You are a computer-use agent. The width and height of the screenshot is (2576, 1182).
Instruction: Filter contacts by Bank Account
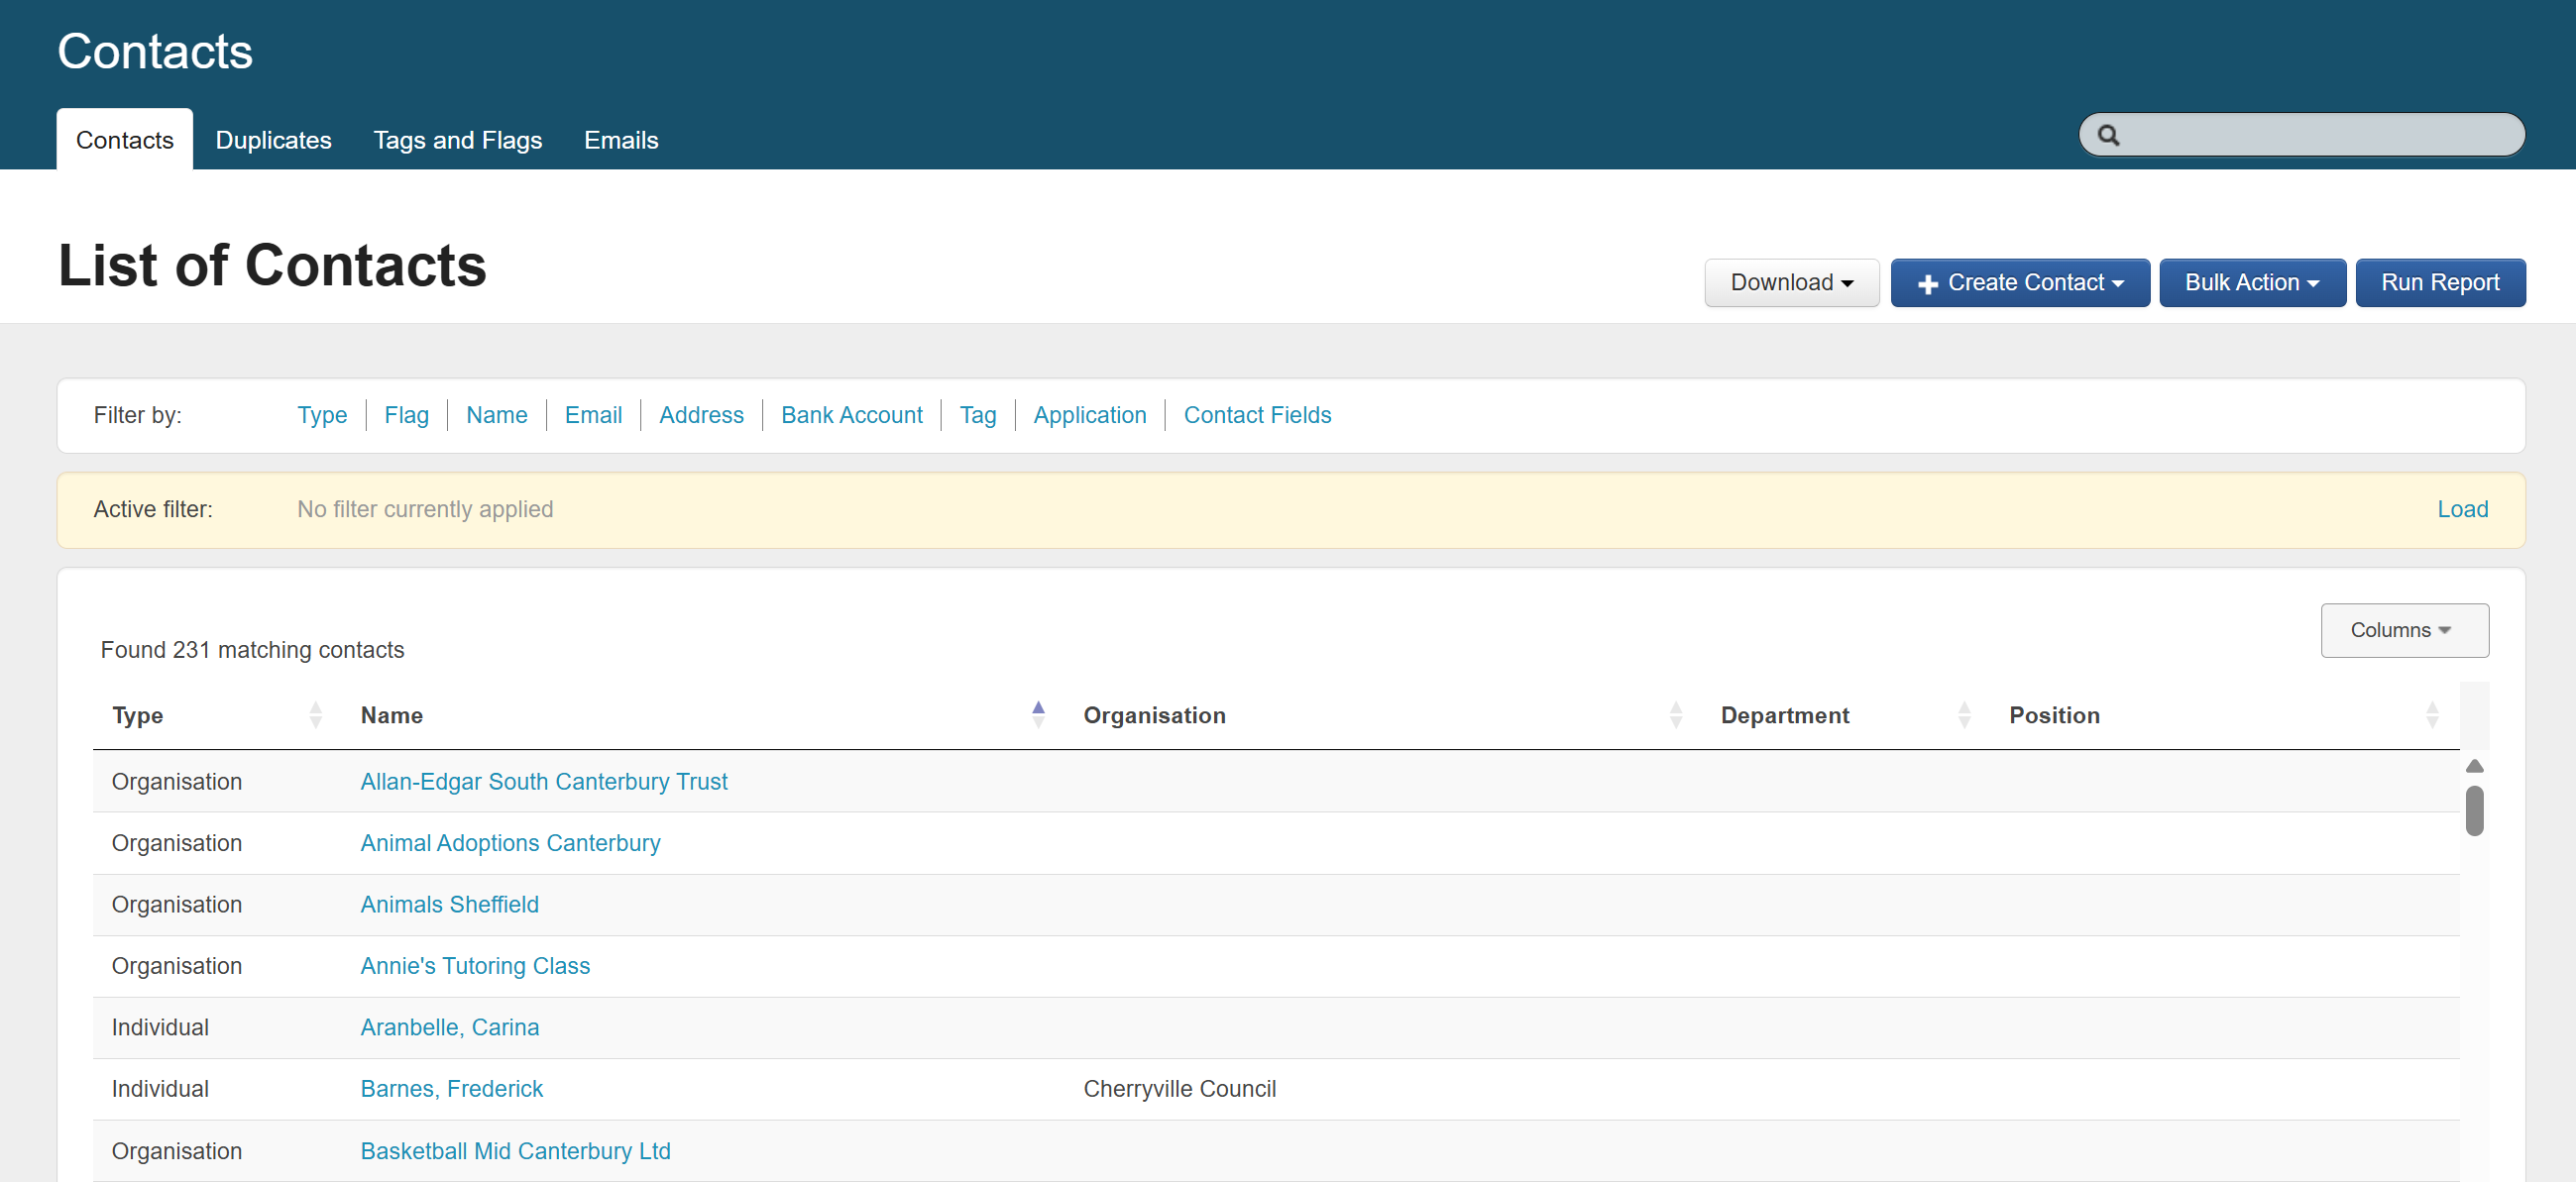(x=851, y=415)
